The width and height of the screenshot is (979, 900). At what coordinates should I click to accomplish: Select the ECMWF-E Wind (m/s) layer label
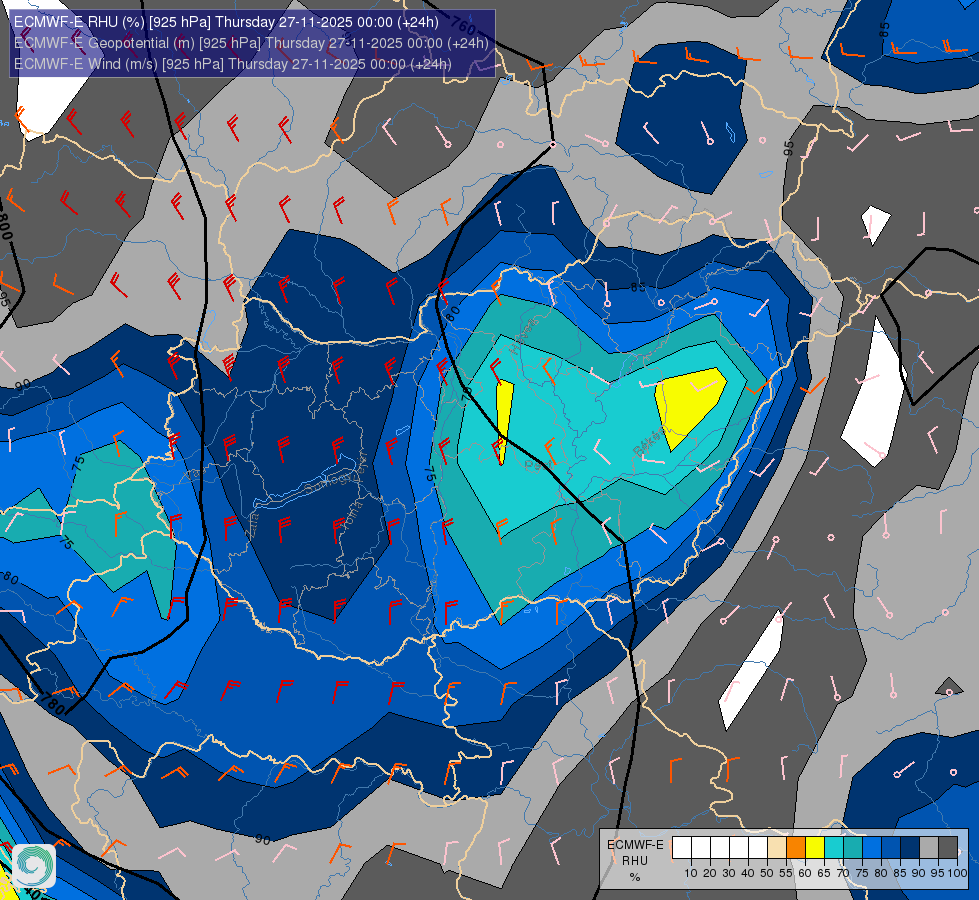pyautogui.click(x=232, y=64)
